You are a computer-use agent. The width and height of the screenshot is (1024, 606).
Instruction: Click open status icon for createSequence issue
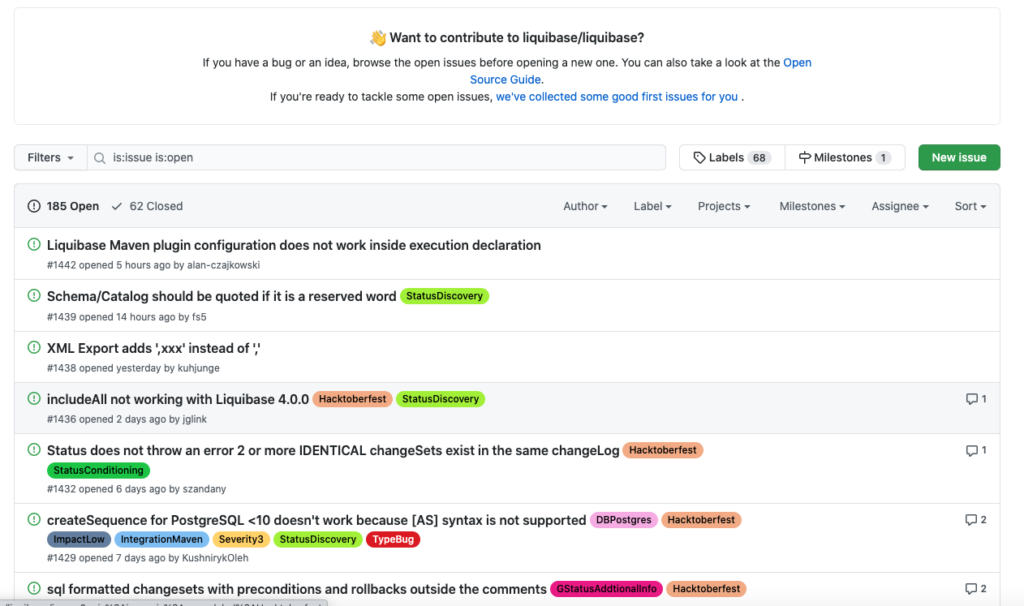tap(34, 520)
